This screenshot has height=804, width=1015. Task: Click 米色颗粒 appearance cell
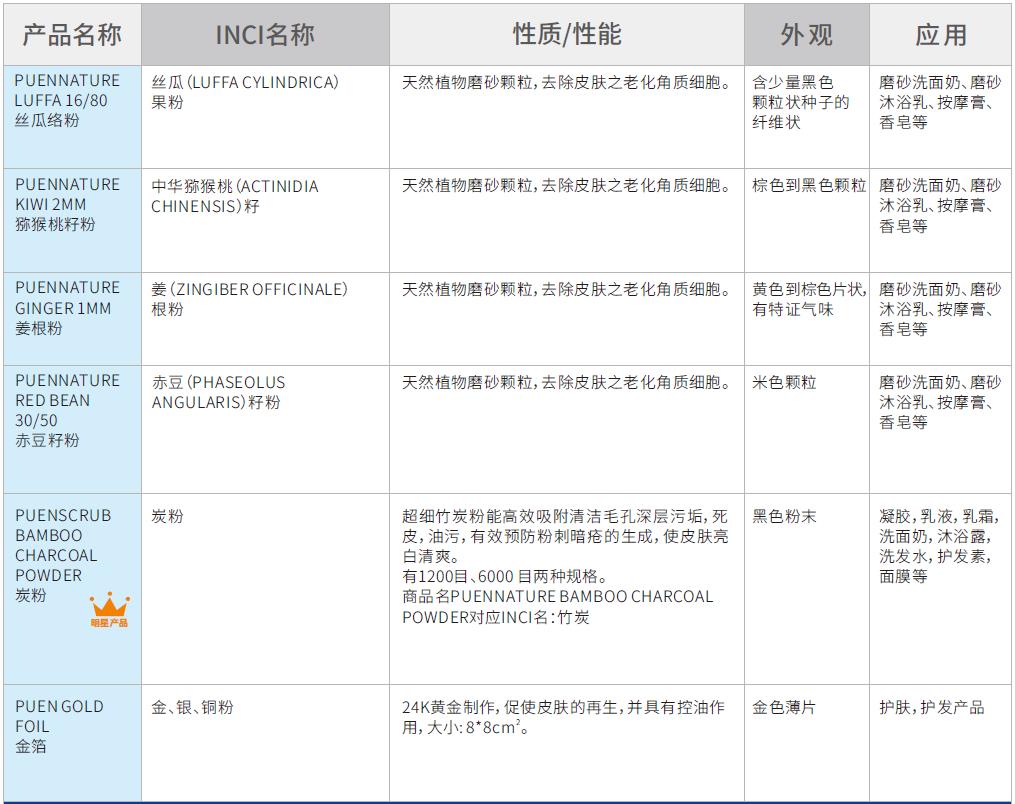point(807,430)
